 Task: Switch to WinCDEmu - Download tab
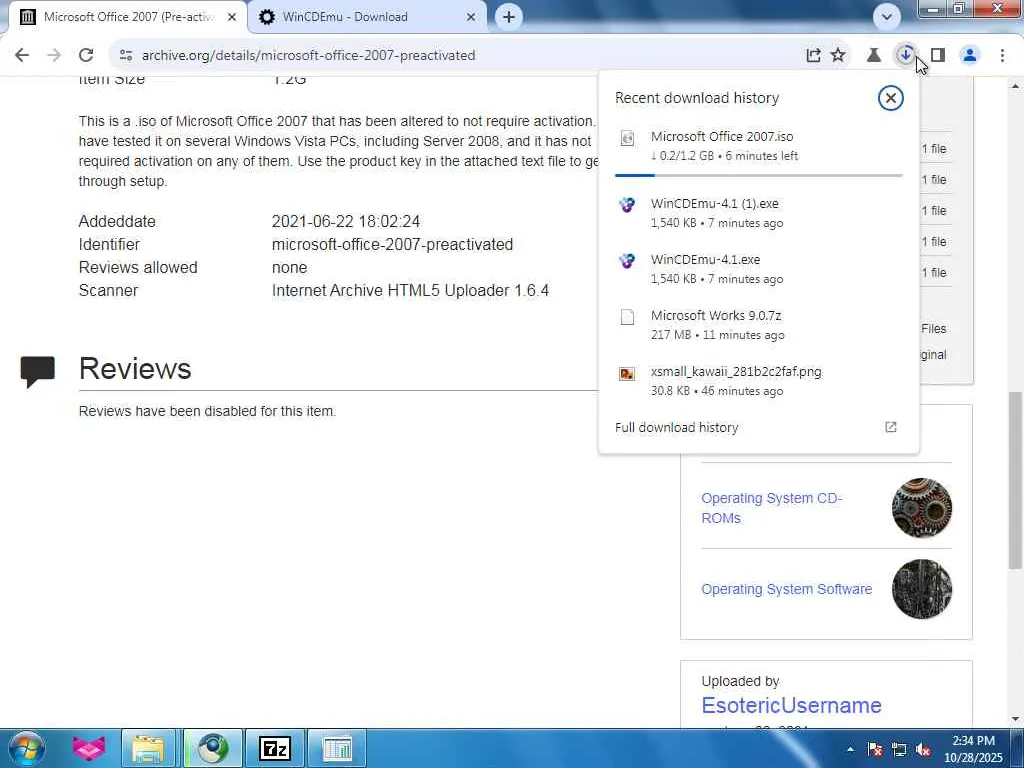click(368, 17)
